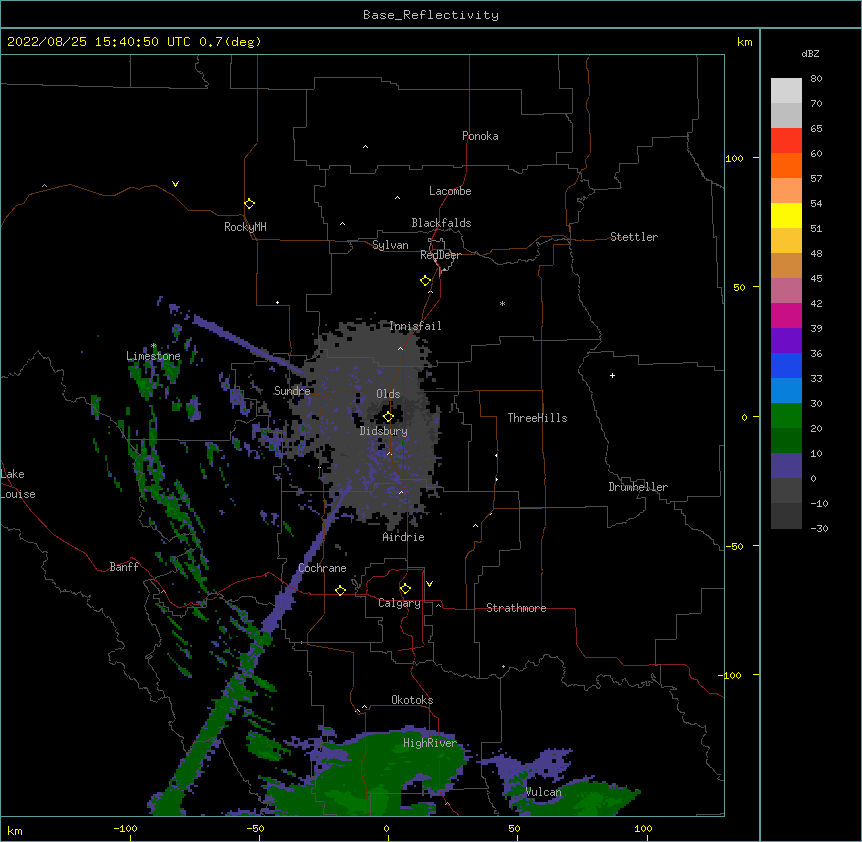Screen dimensions: 862x842
Task: Click the white asterisk marker east of RedDeer
Action: tap(502, 303)
